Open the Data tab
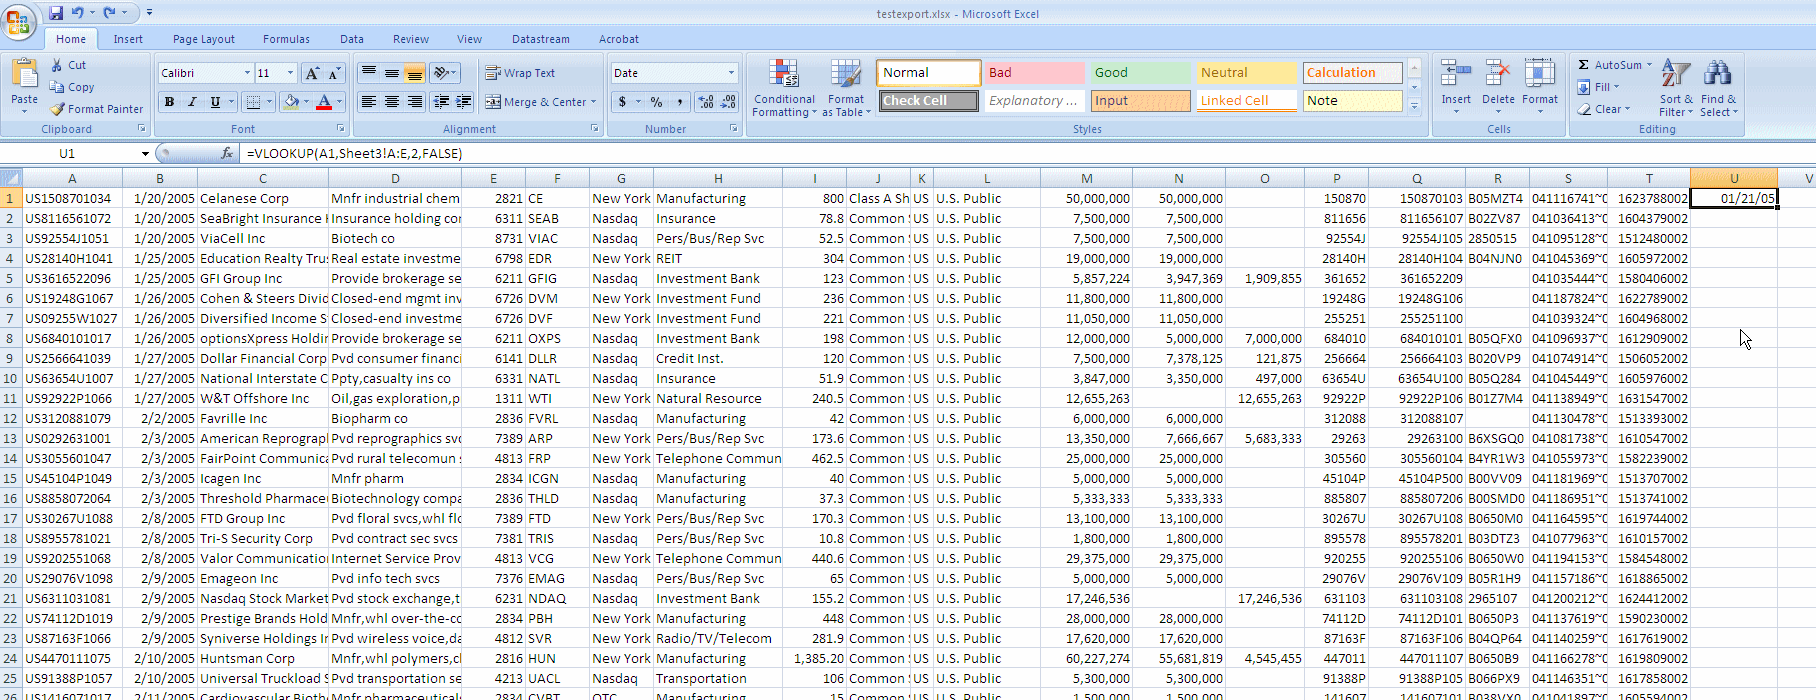This screenshot has width=1816, height=700. tap(352, 39)
